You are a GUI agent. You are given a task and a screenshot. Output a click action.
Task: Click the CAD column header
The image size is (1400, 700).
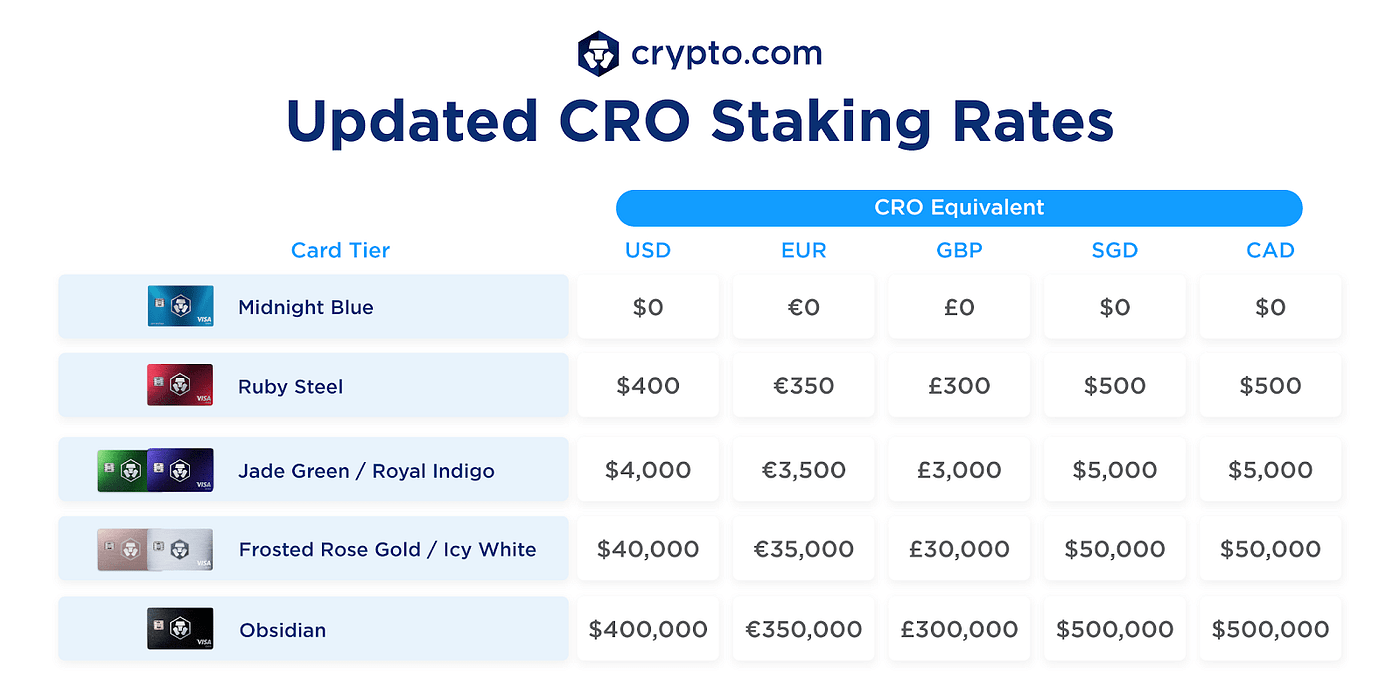click(x=1270, y=250)
